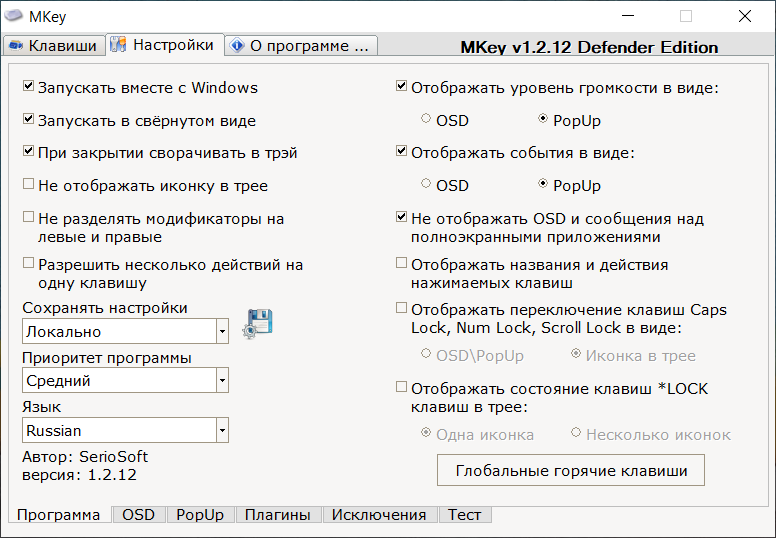Select PopUp radio for volume level display

[x=543, y=118]
